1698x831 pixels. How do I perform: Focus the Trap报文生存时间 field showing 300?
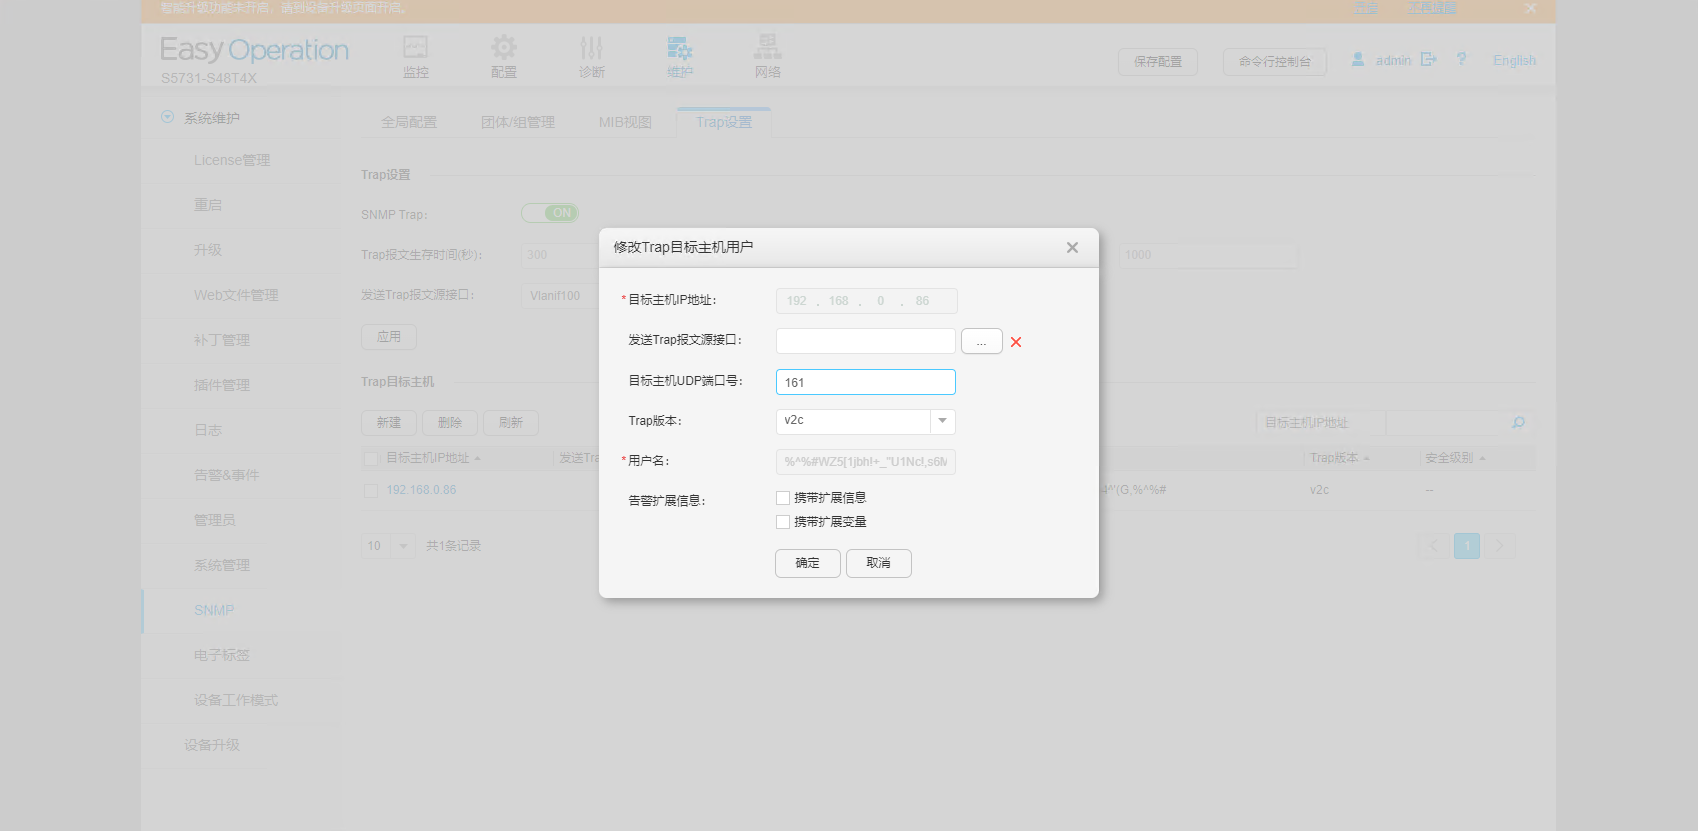[x=560, y=255]
